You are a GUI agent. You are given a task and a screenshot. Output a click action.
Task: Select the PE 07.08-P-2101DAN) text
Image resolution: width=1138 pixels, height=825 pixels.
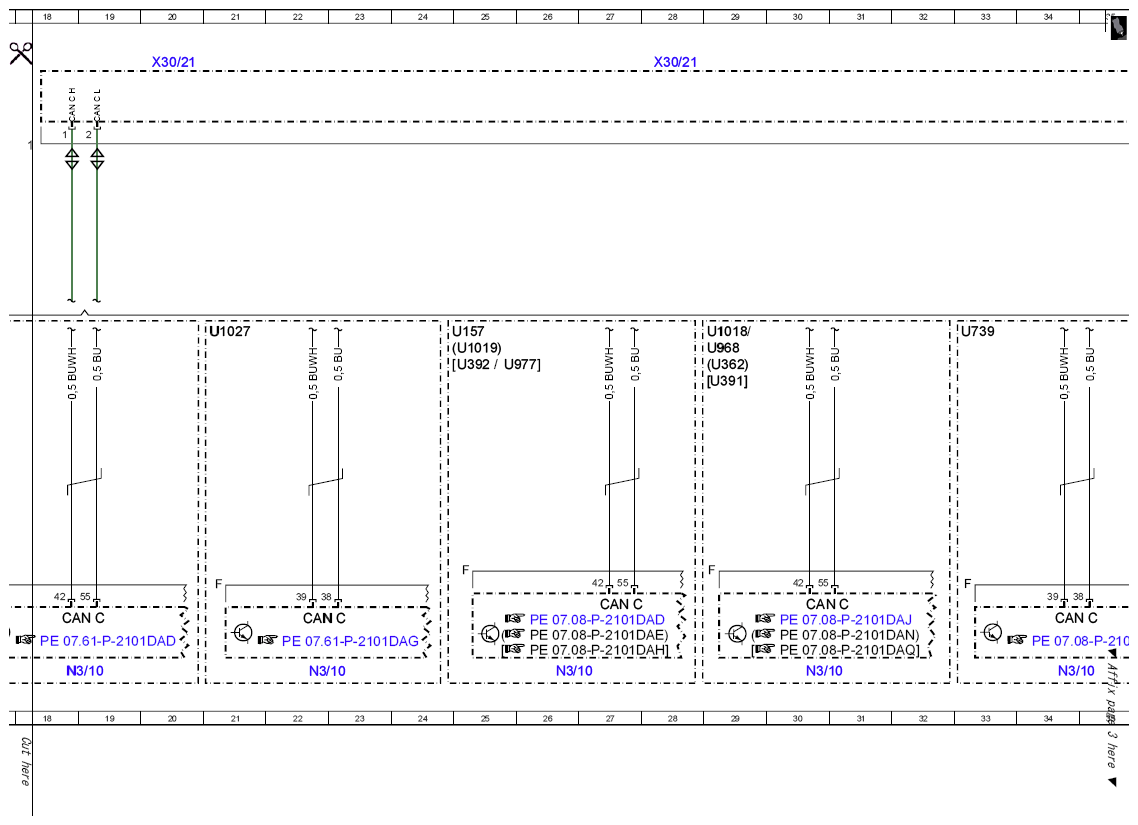click(849, 635)
